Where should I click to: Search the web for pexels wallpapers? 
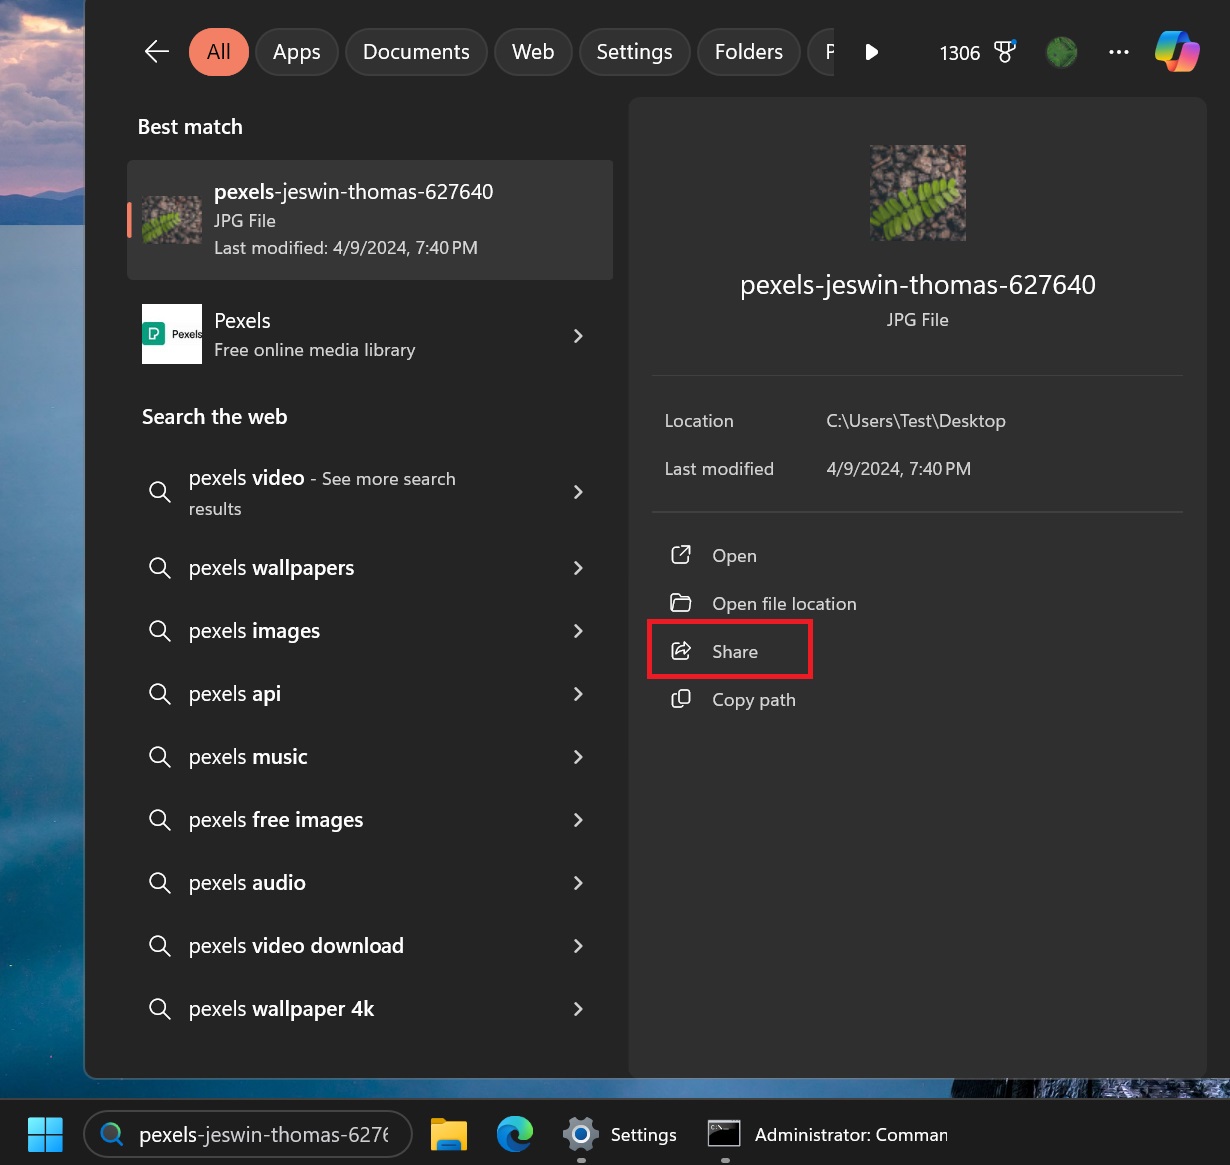coord(370,568)
